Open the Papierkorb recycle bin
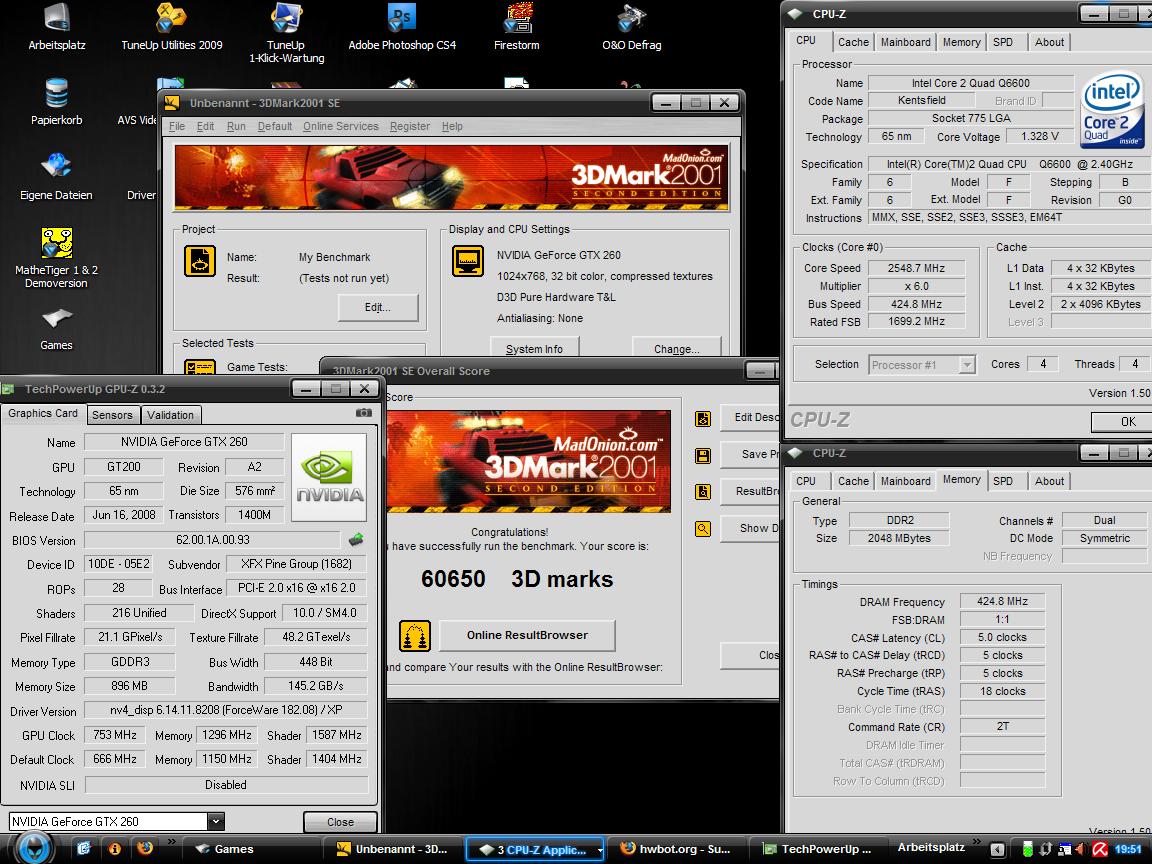1152x864 pixels. click(57, 101)
